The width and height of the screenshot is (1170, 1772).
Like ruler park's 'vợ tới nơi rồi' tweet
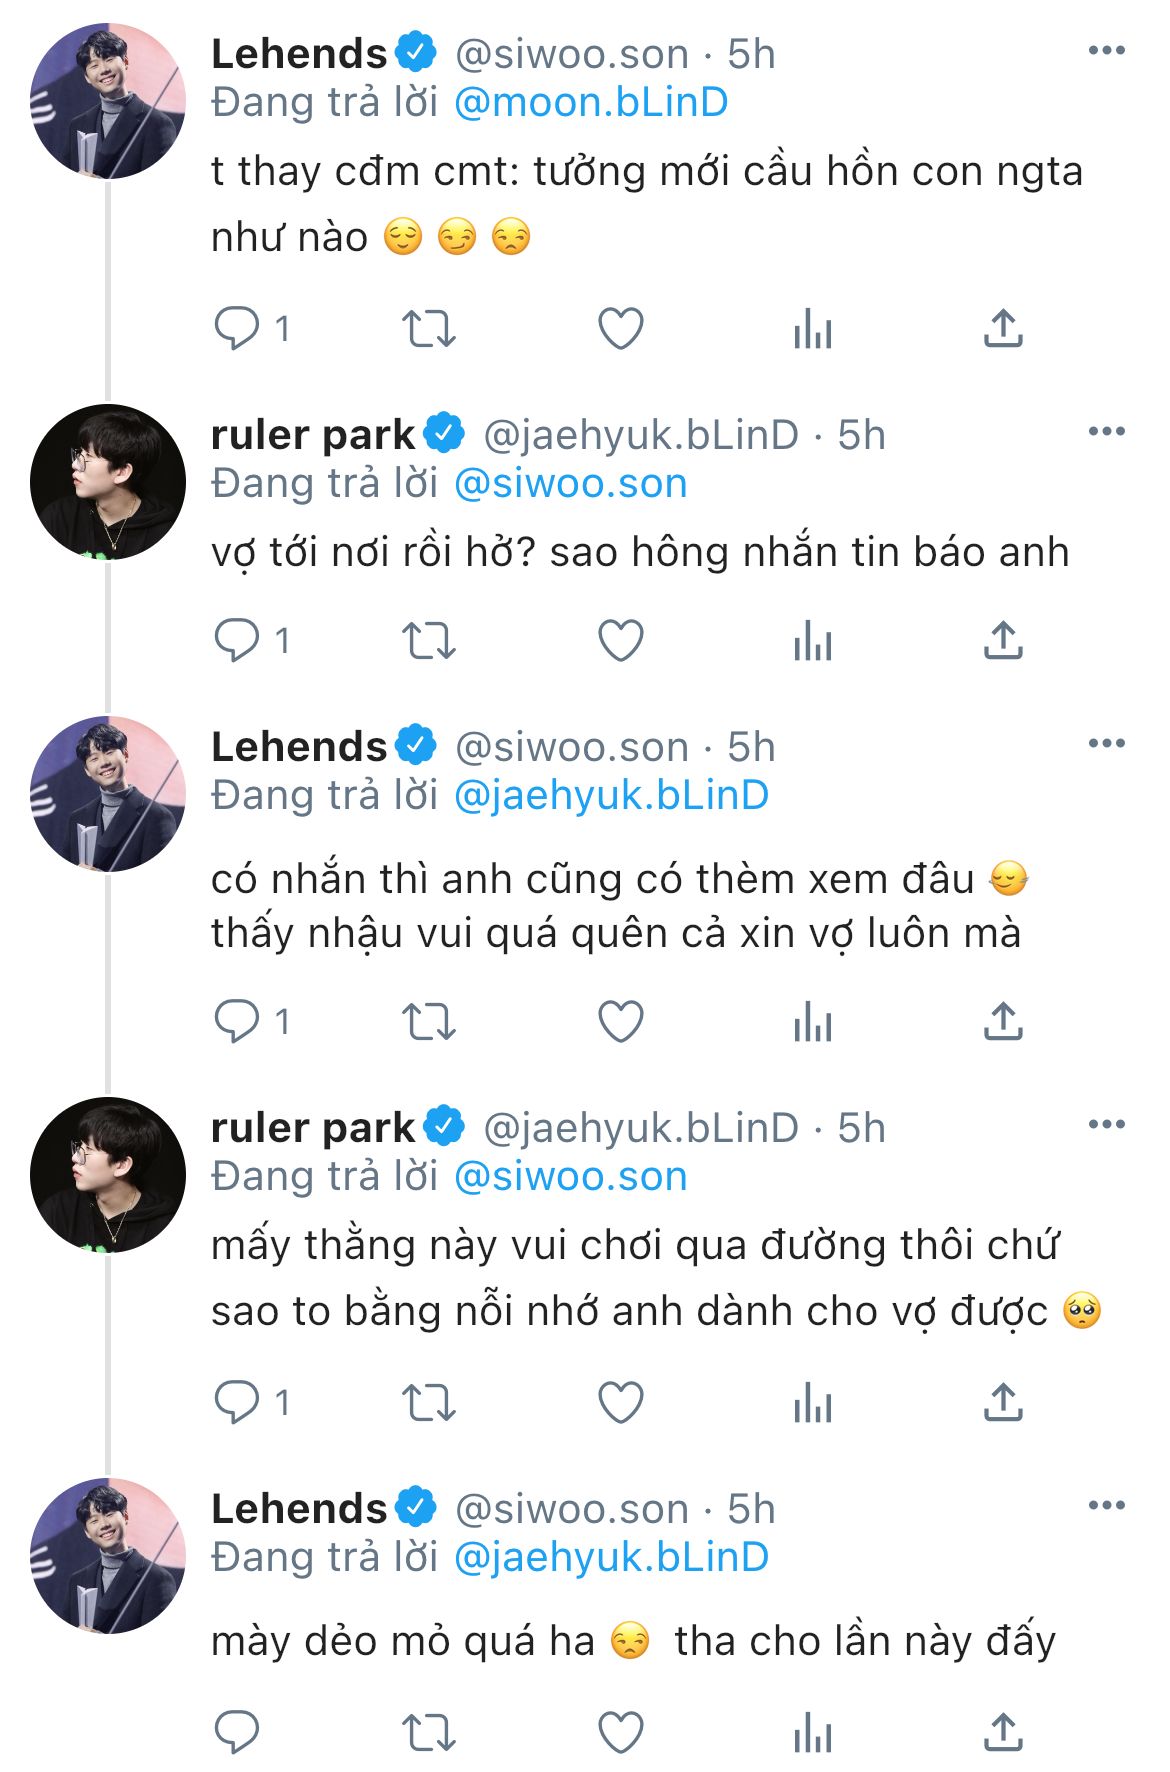point(620,641)
